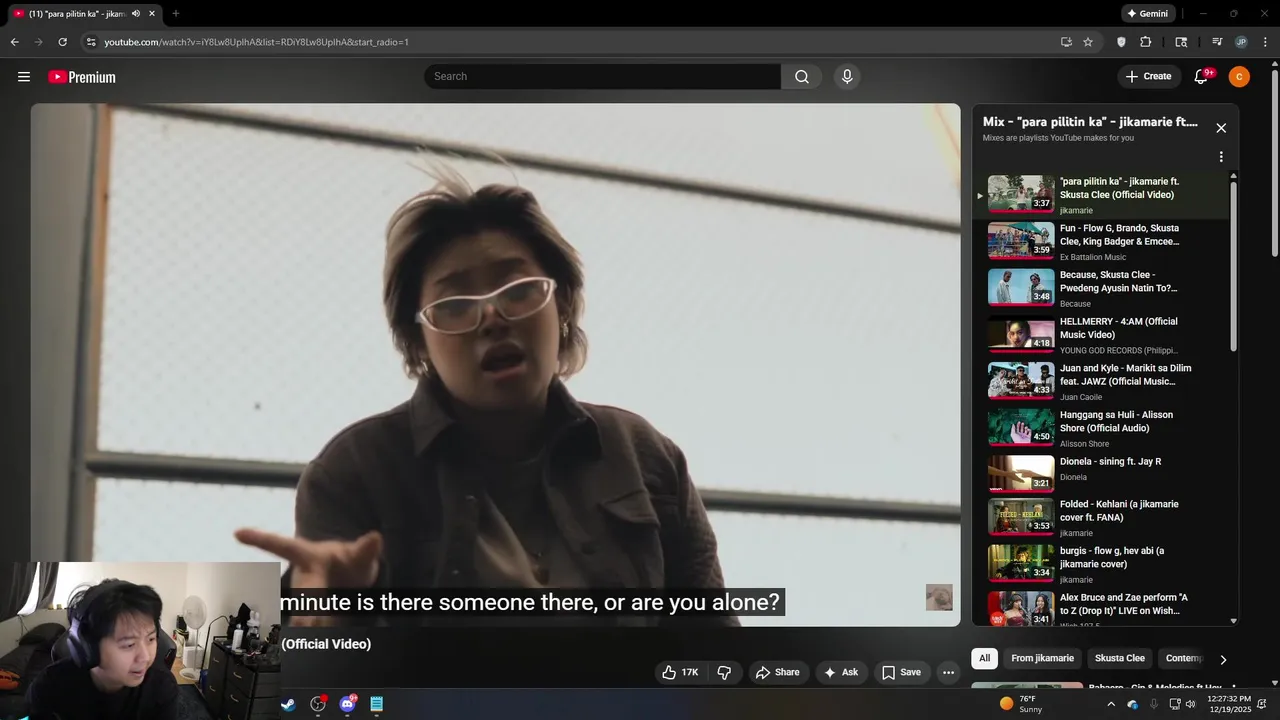1280x720 pixels.
Task: Open a new browser tab
Action: coord(175,14)
